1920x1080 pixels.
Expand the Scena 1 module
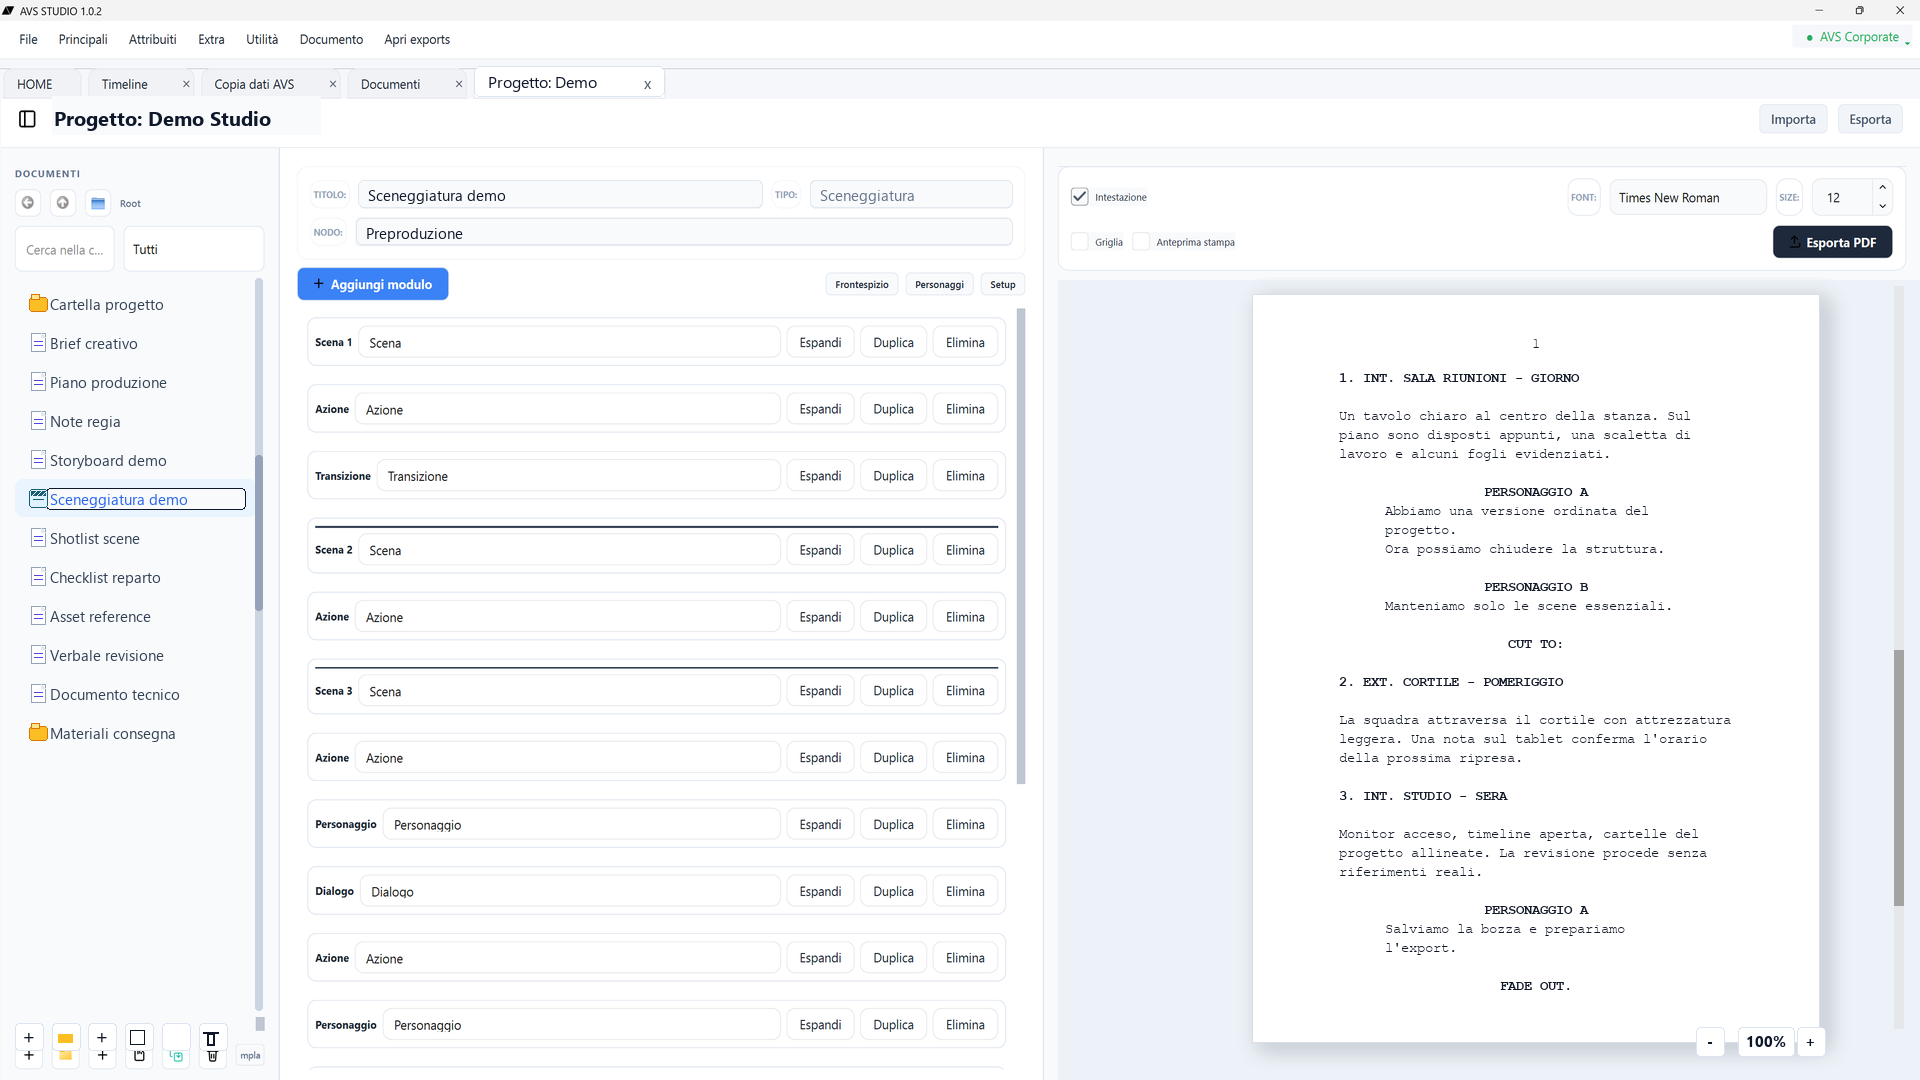(820, 342)
